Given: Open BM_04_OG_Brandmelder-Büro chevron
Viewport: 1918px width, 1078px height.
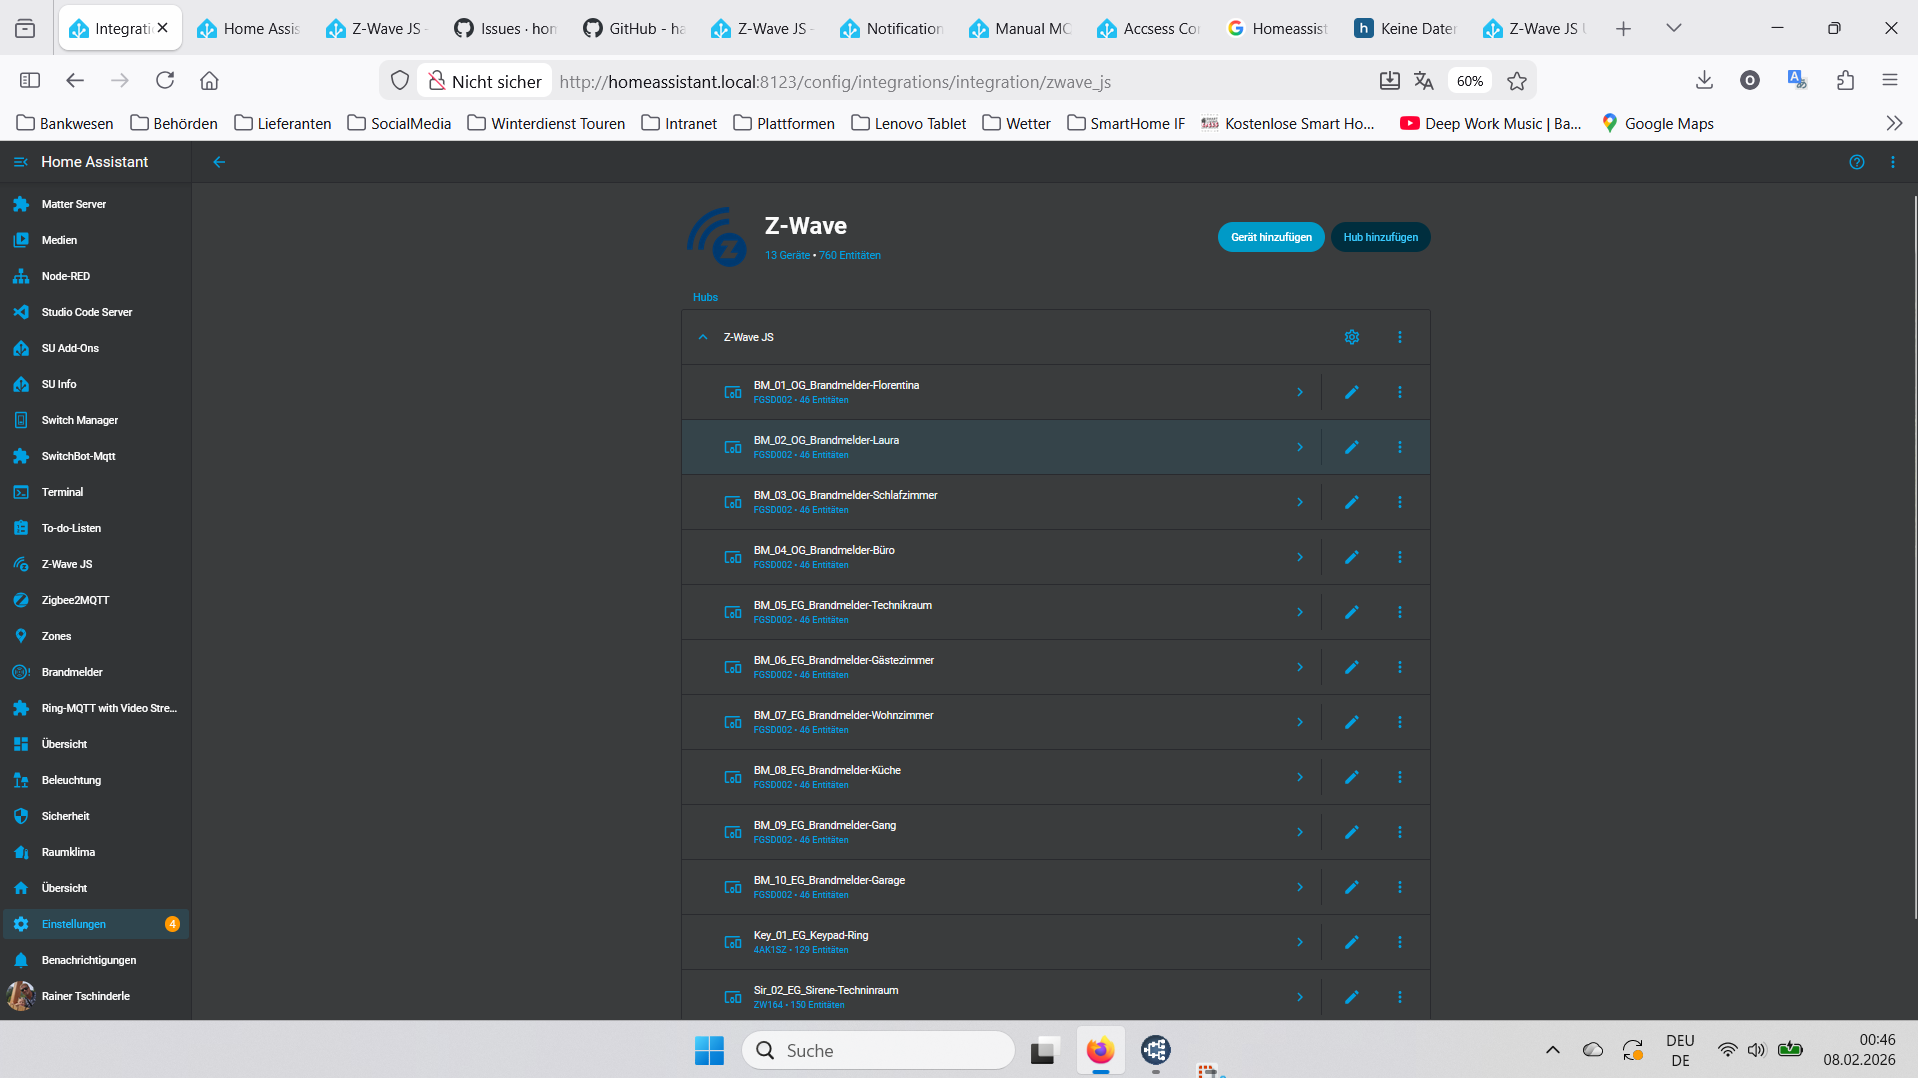Looking at the screenshot, I should [1300, 557].
